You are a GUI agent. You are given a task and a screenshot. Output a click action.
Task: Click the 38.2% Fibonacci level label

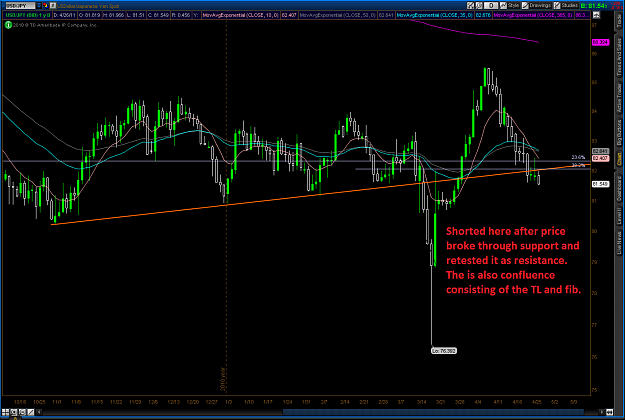click(578, 165)
